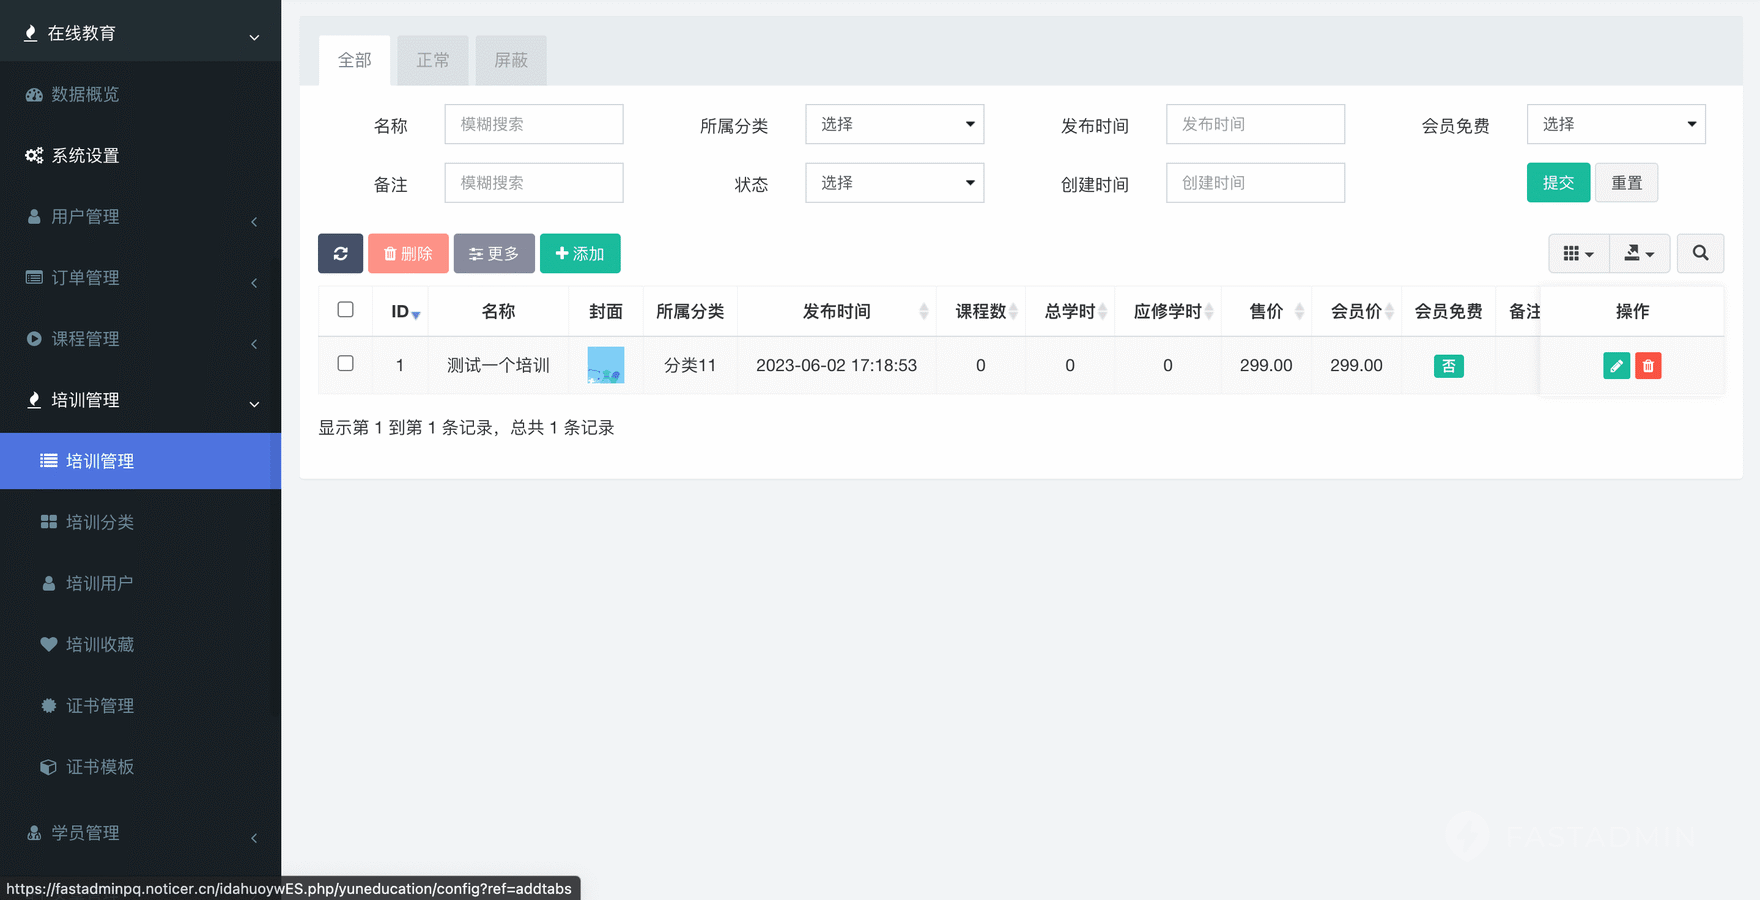Toggle the 会员免费 否 status badge
The width and height of the screenshot is (1760, 900).
(1448, 366)
